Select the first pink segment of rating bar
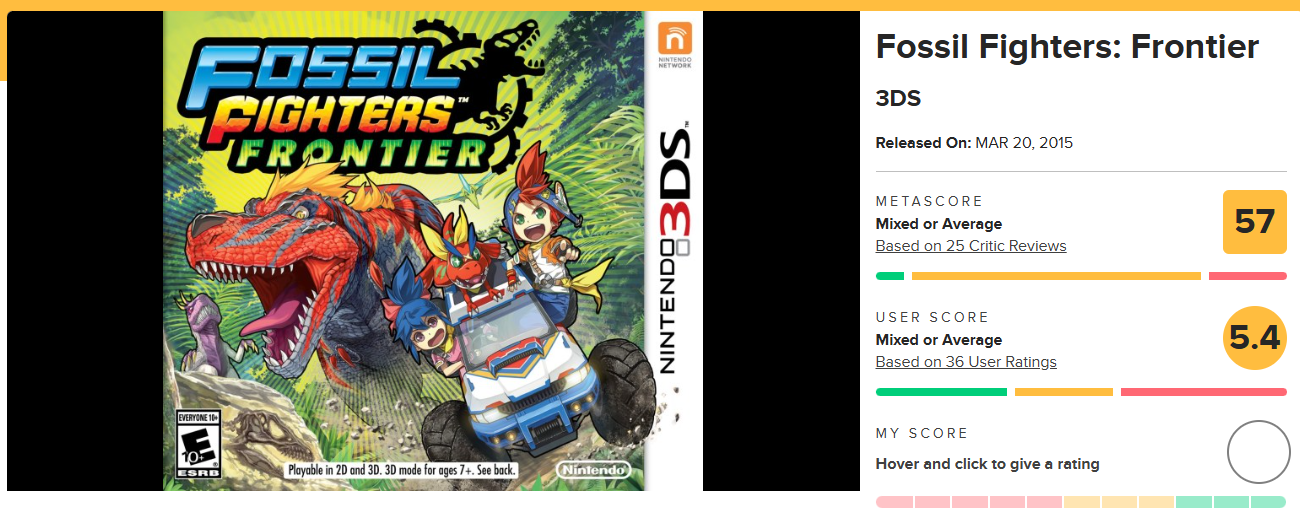The width and height of the screenshot is (1300, 514). click(x=894, y=502)
